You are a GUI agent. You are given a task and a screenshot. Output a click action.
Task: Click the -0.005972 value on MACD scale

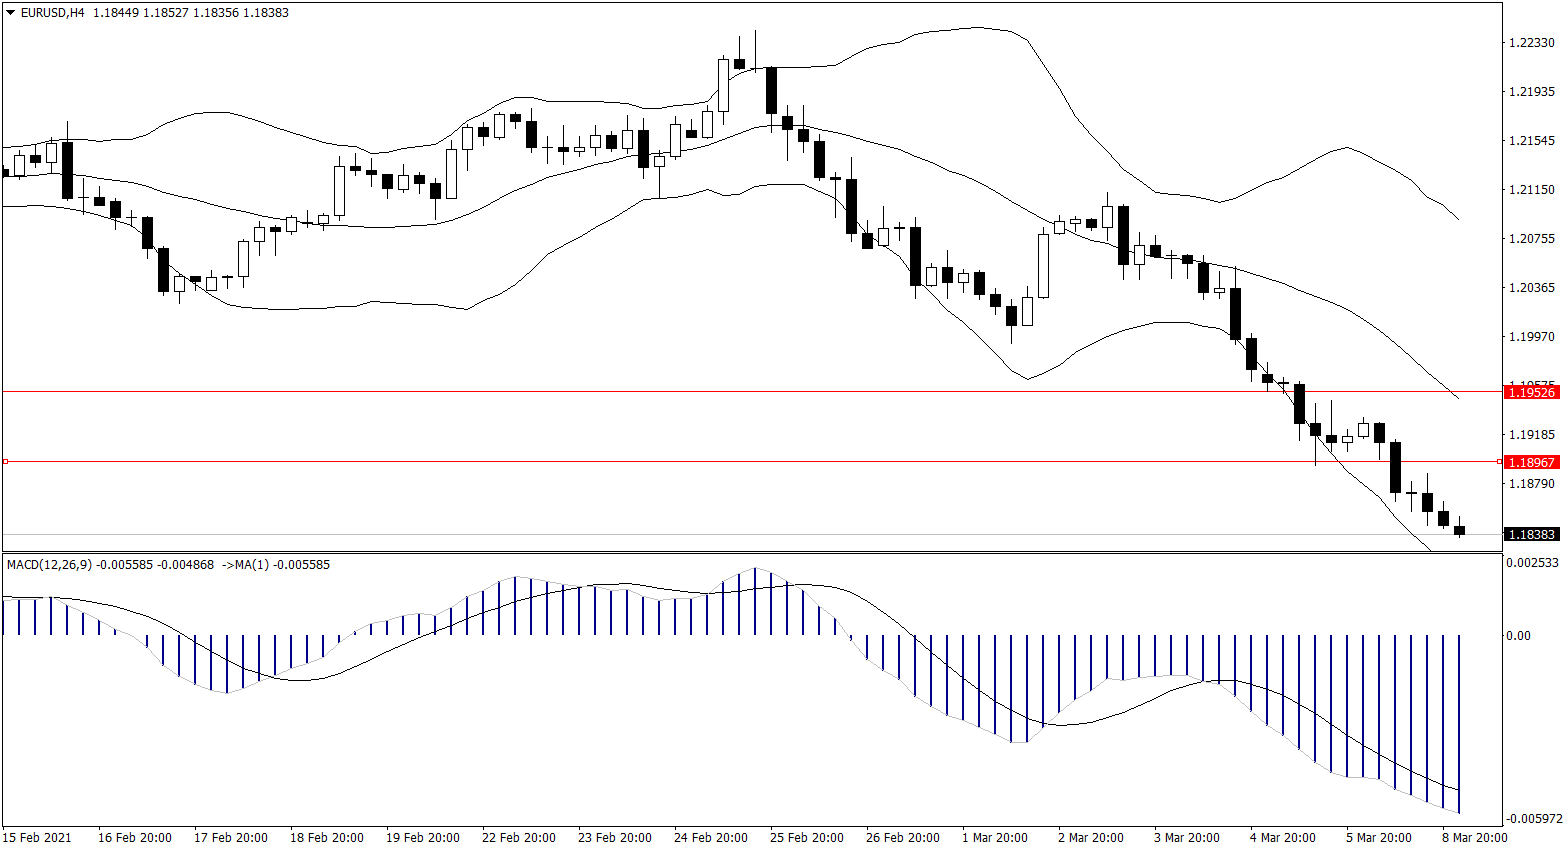pyautogui.click(x=1533, y=818)
